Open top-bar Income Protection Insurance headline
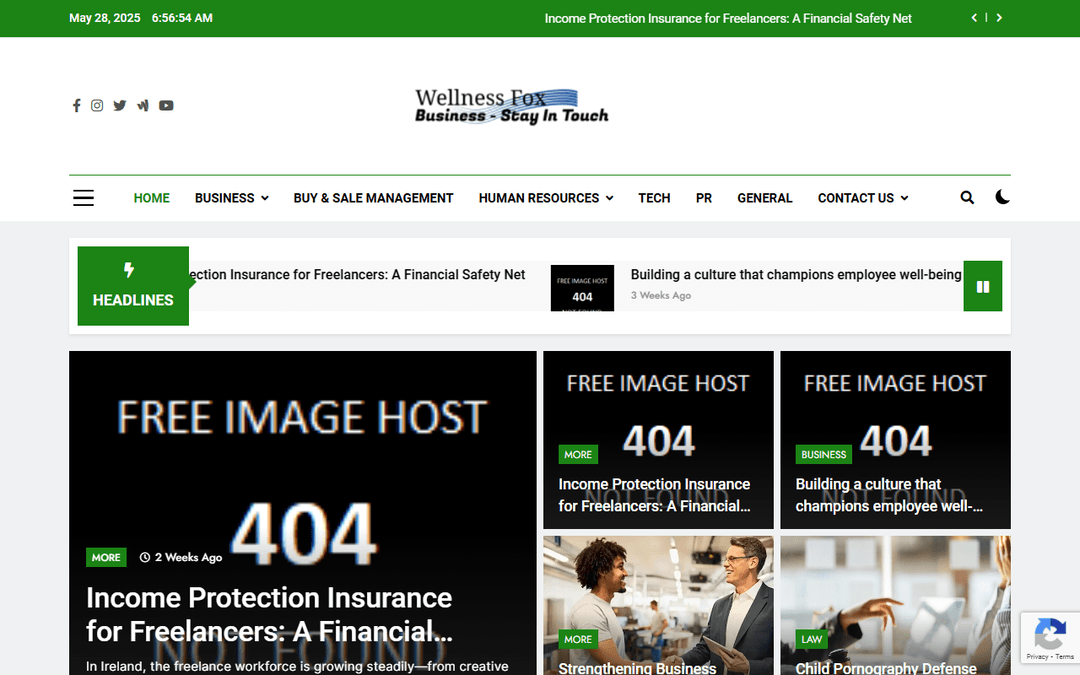This screenshot has height=675, width=1080. tap(728, 19)
